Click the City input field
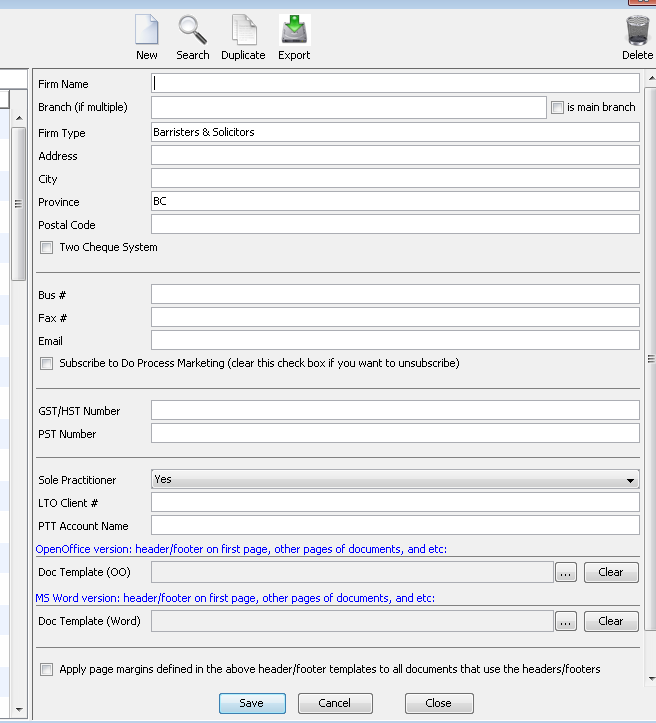Screen dimensions: 656x723 pos(395,178)
